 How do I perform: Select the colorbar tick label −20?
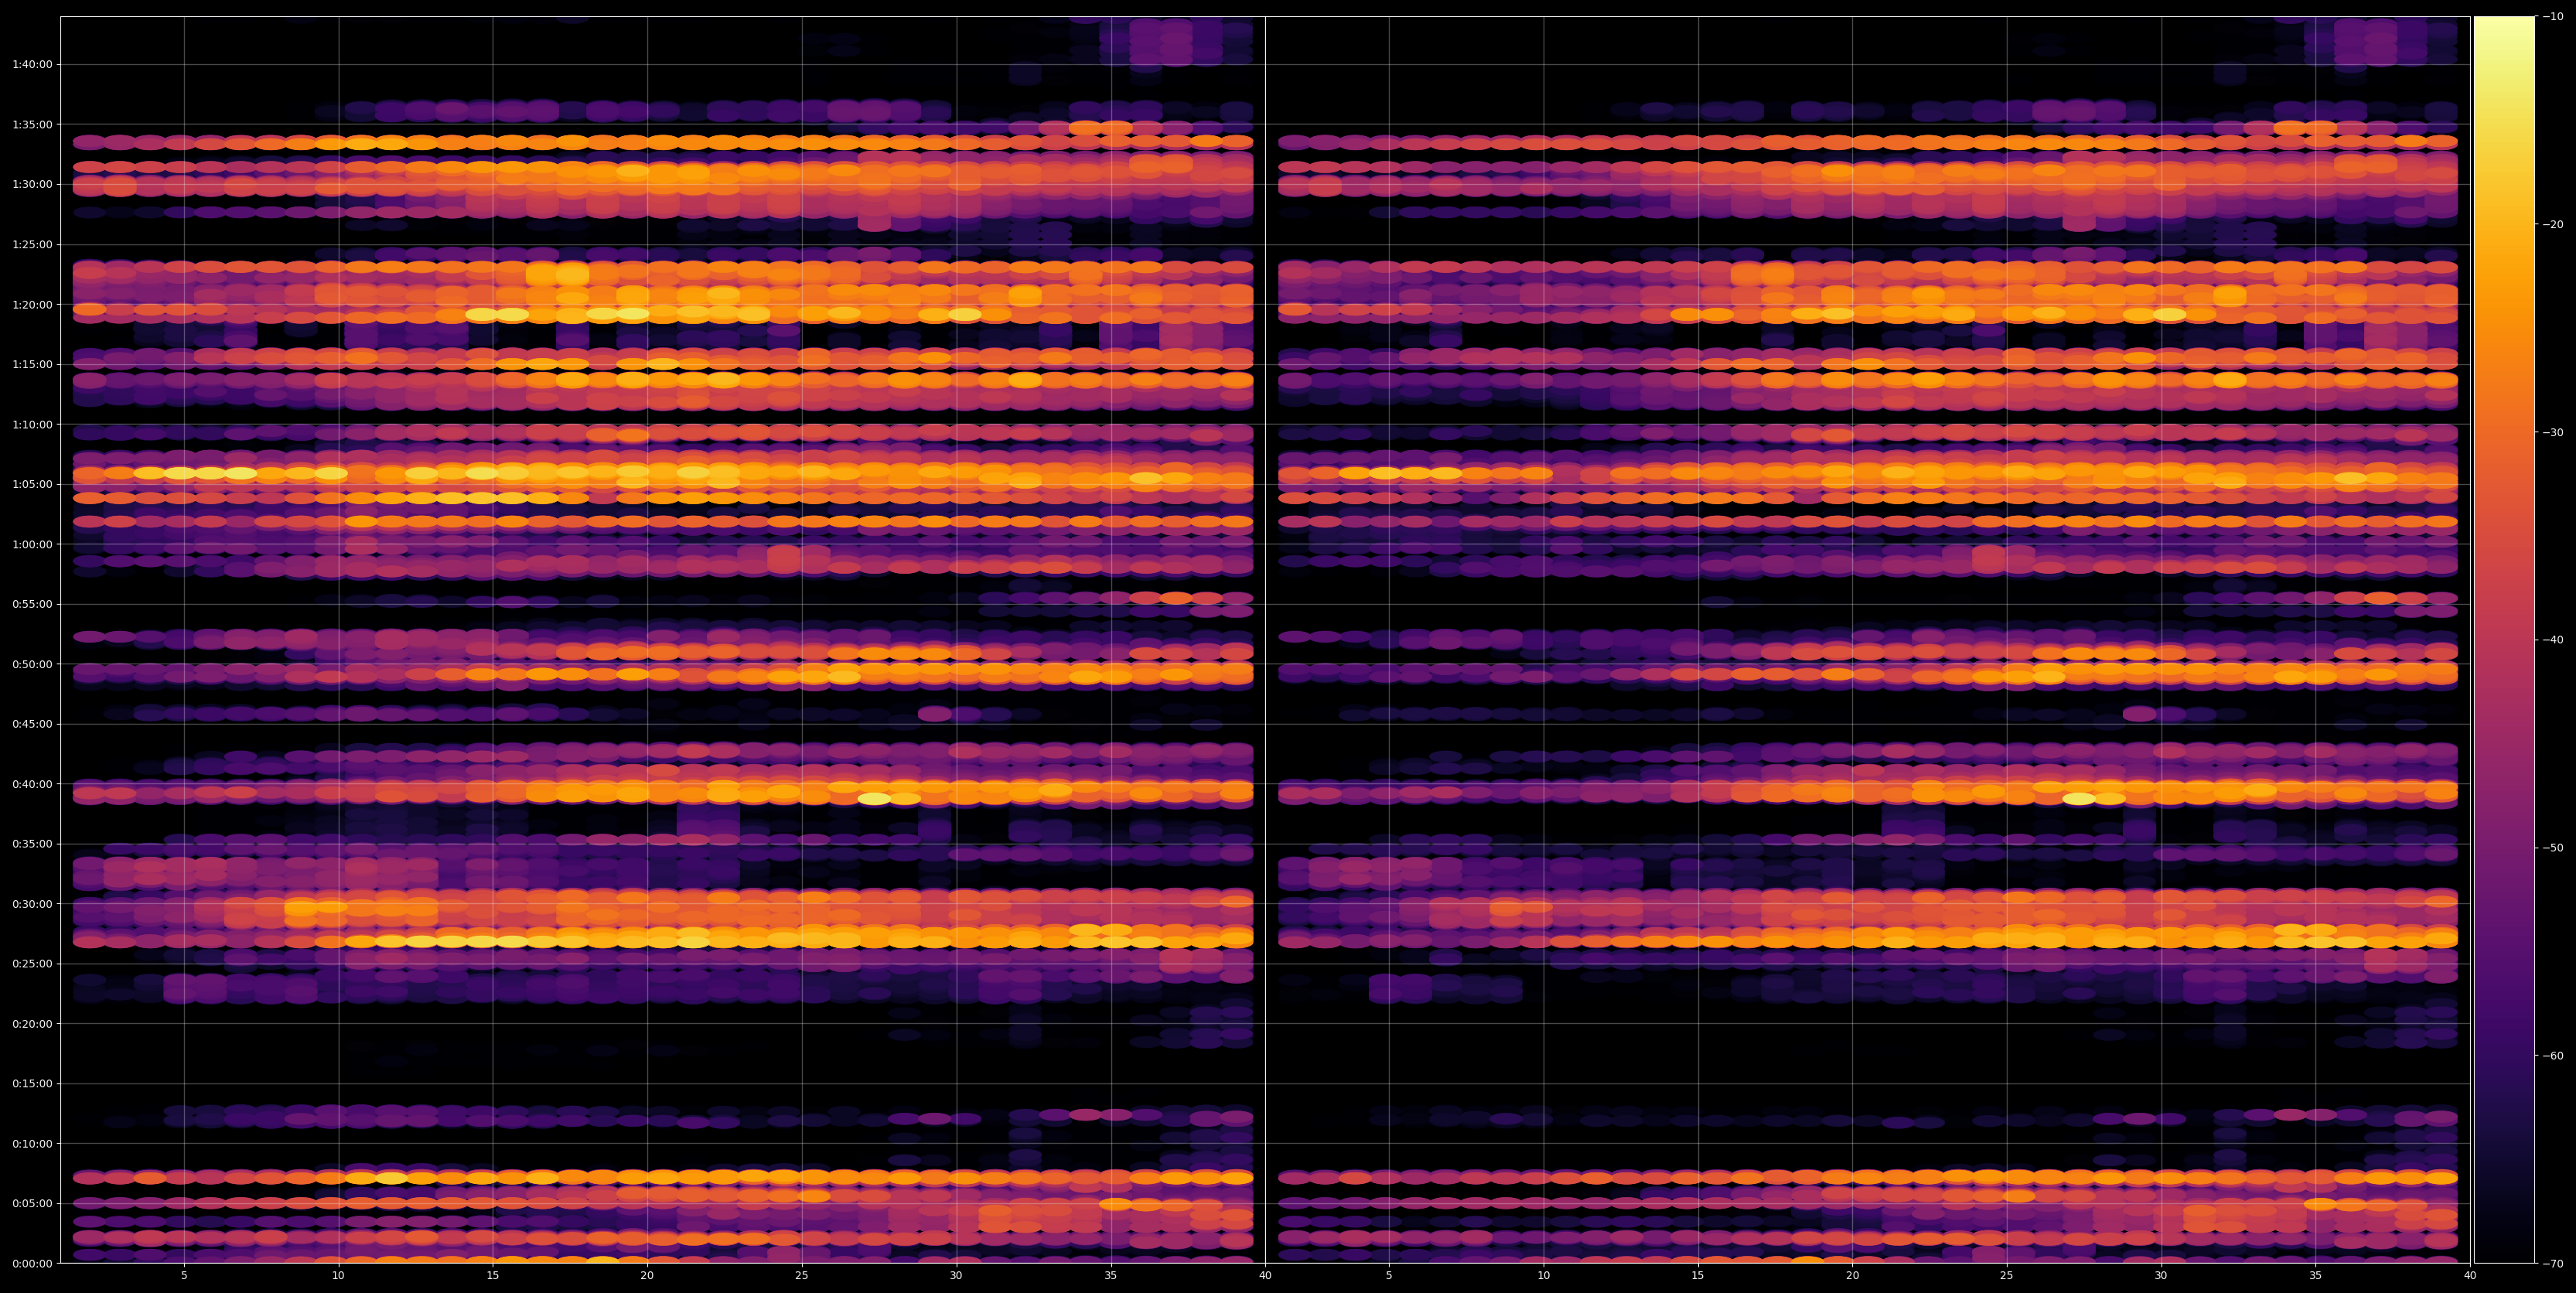point(2553,224)
